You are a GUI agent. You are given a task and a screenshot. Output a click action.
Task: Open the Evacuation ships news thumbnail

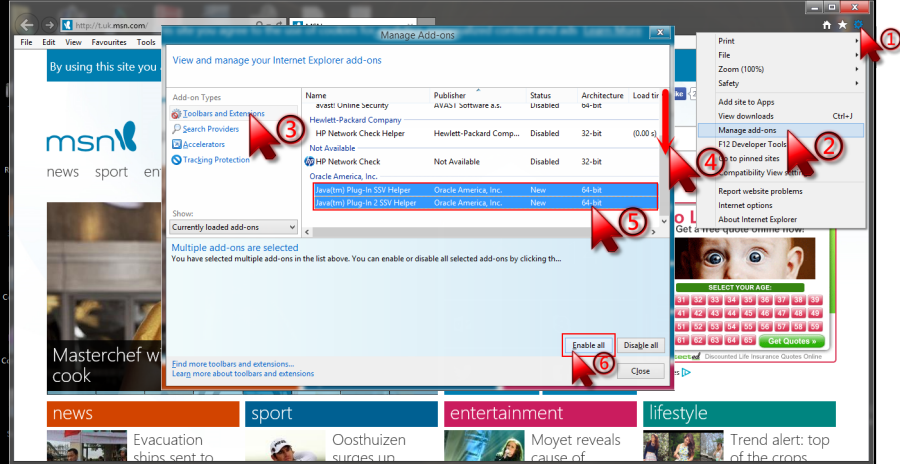click(x=87, y=447)
